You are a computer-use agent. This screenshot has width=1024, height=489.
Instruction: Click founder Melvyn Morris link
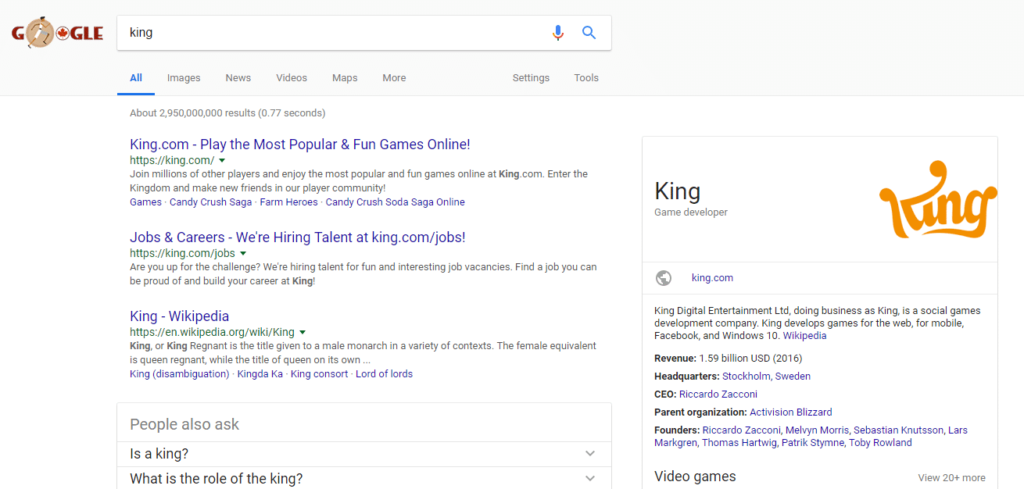(x=816, y=430)
